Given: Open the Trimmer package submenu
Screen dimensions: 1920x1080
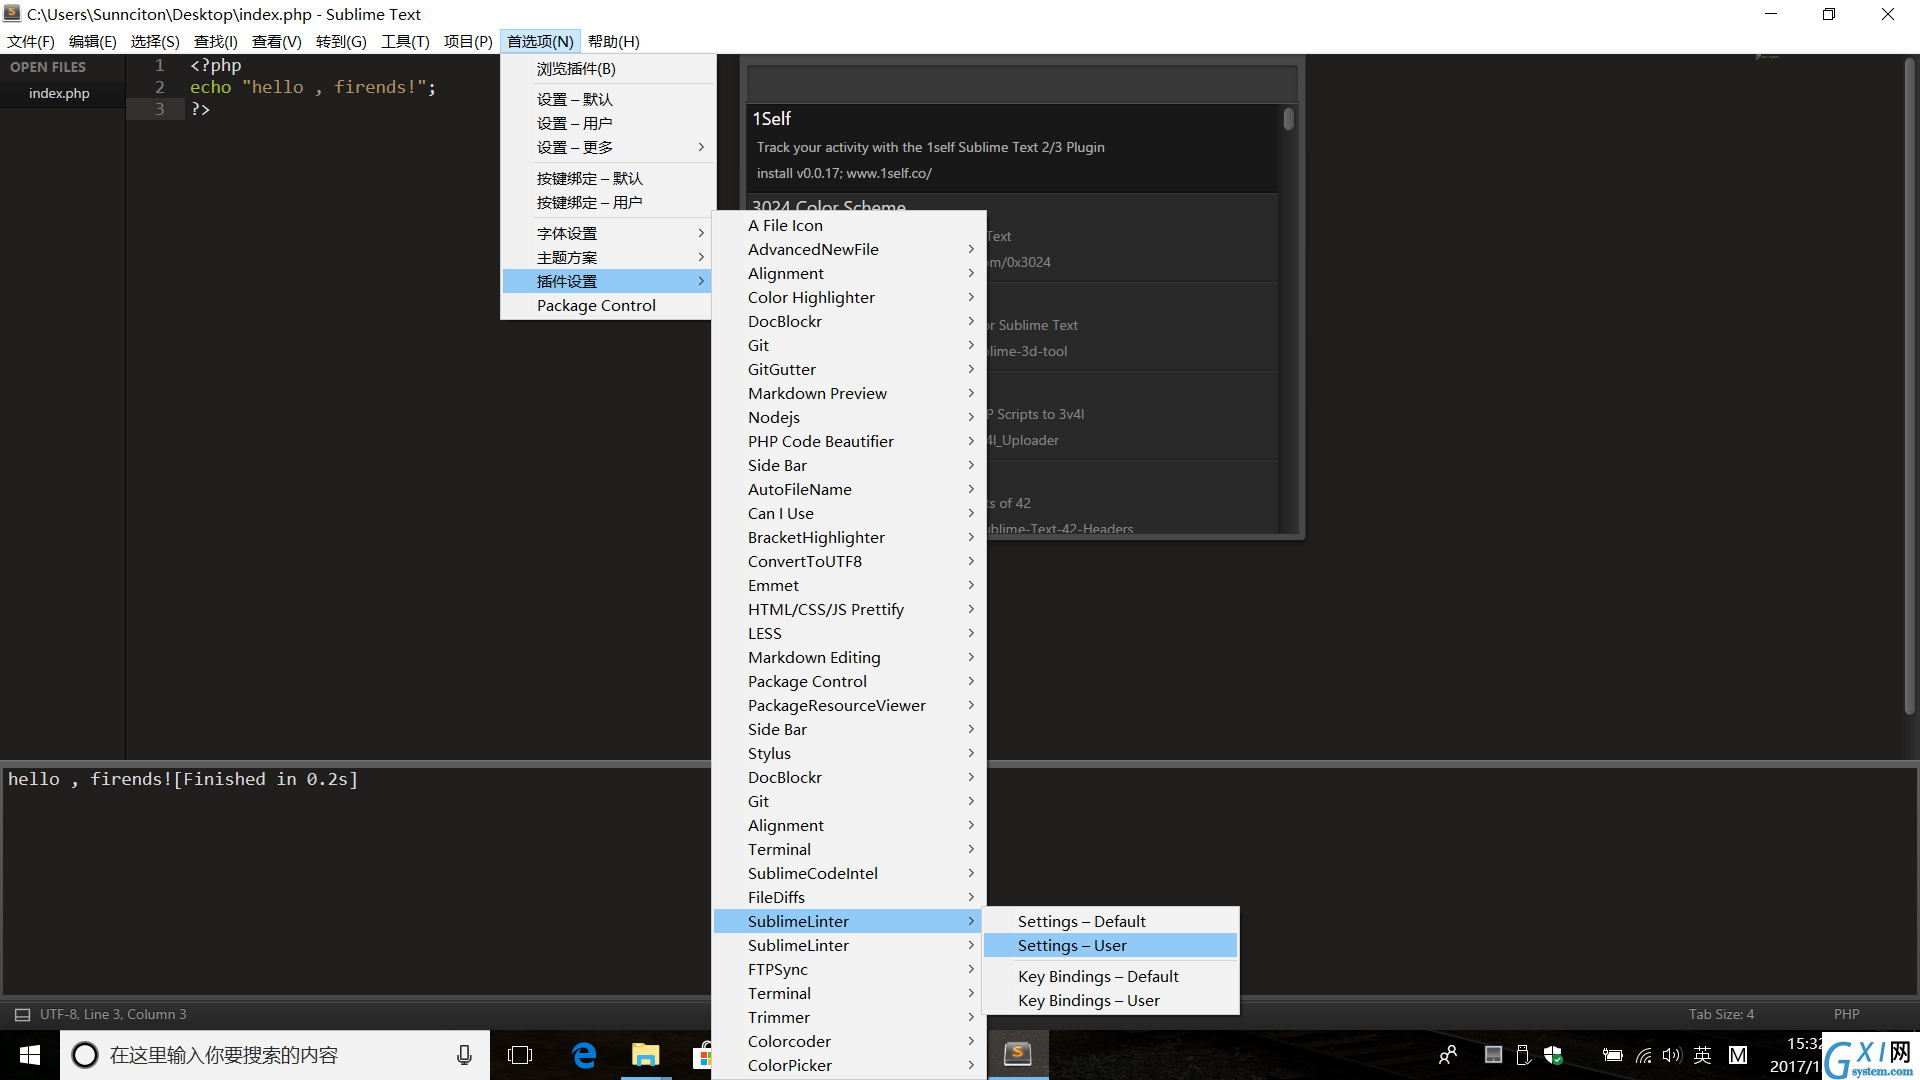Looking at the screenshot, I should pos(850,1017).
